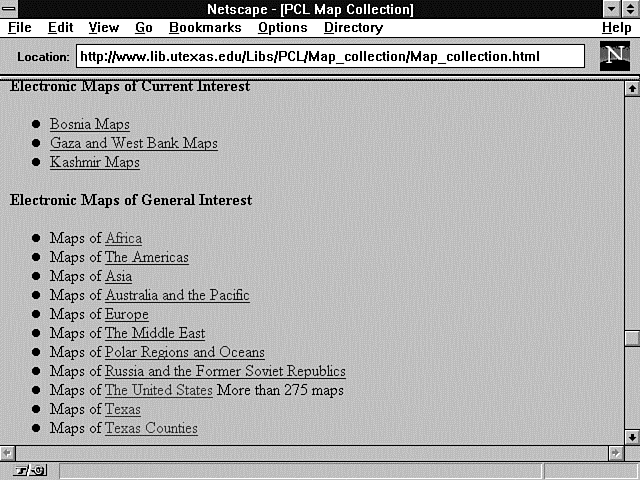Open the Directory menu
The image size is (640, 480).
point(353,28)
